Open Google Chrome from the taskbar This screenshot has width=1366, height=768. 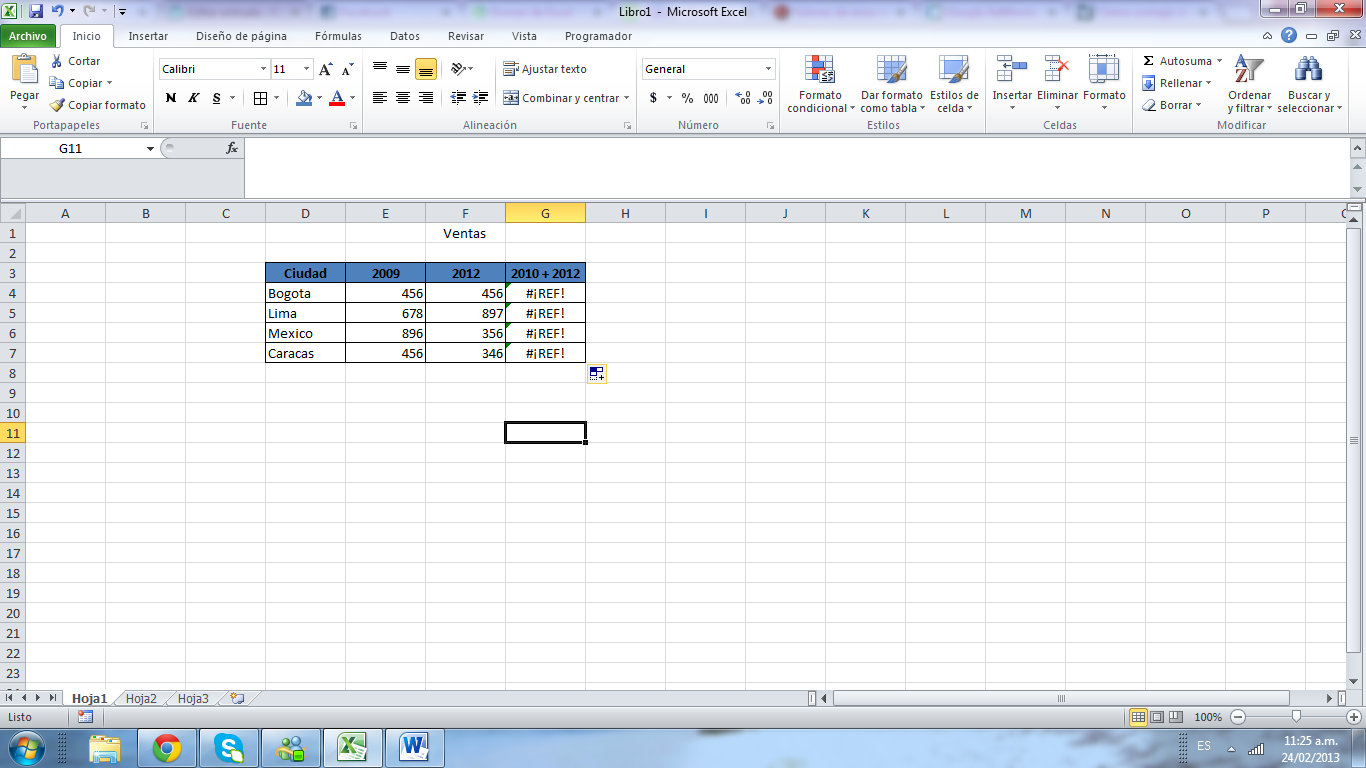pyautogui.click(x=166, y=747)
